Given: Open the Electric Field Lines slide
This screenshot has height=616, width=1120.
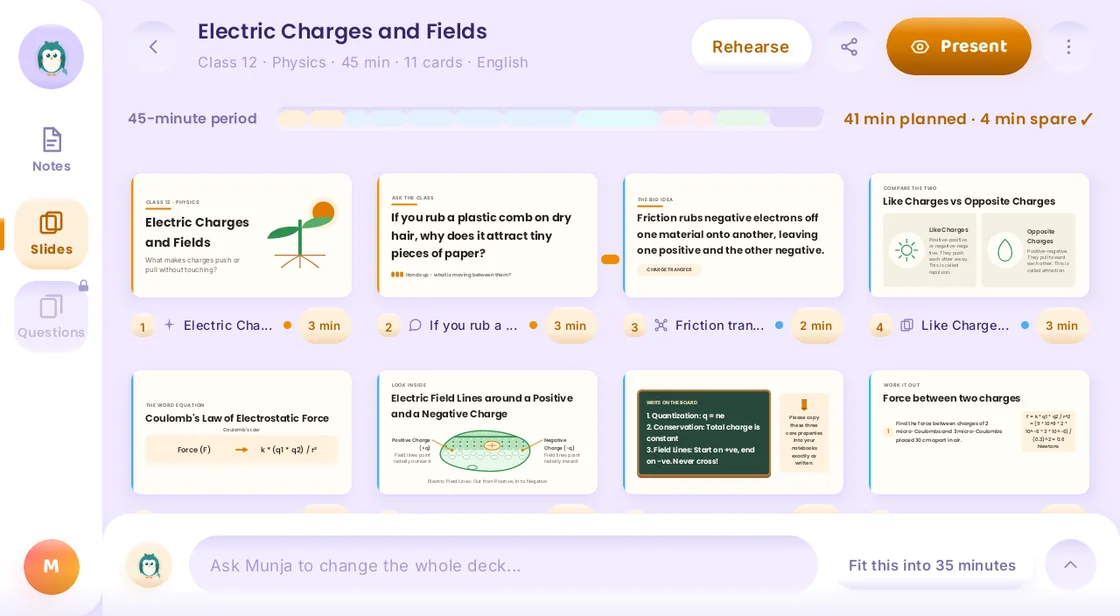Looking at the screenshot, I should tap(487, 432).
